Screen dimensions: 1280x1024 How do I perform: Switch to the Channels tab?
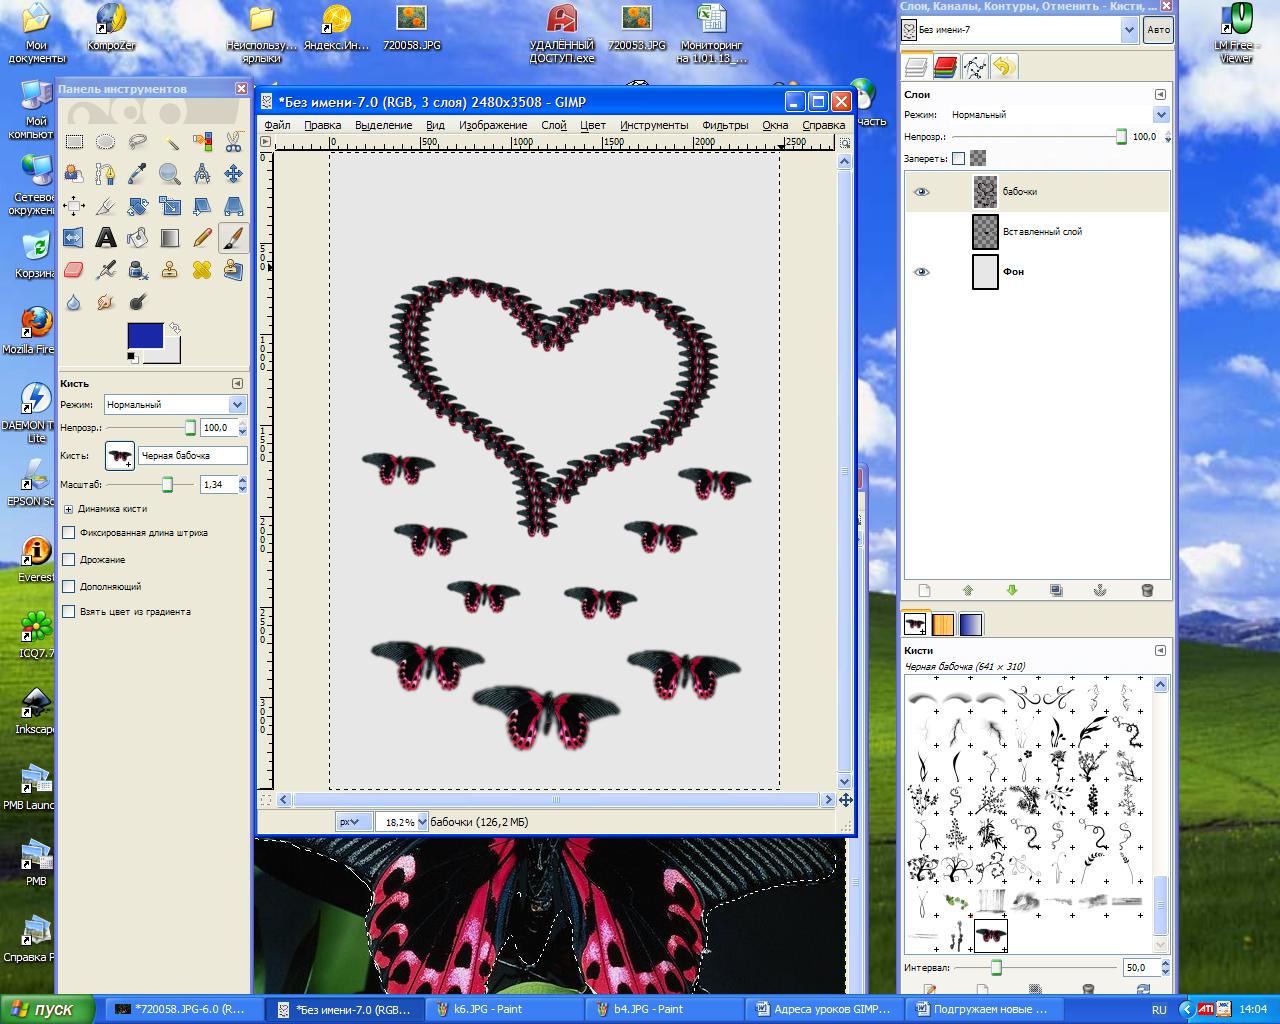pos(945,67)
